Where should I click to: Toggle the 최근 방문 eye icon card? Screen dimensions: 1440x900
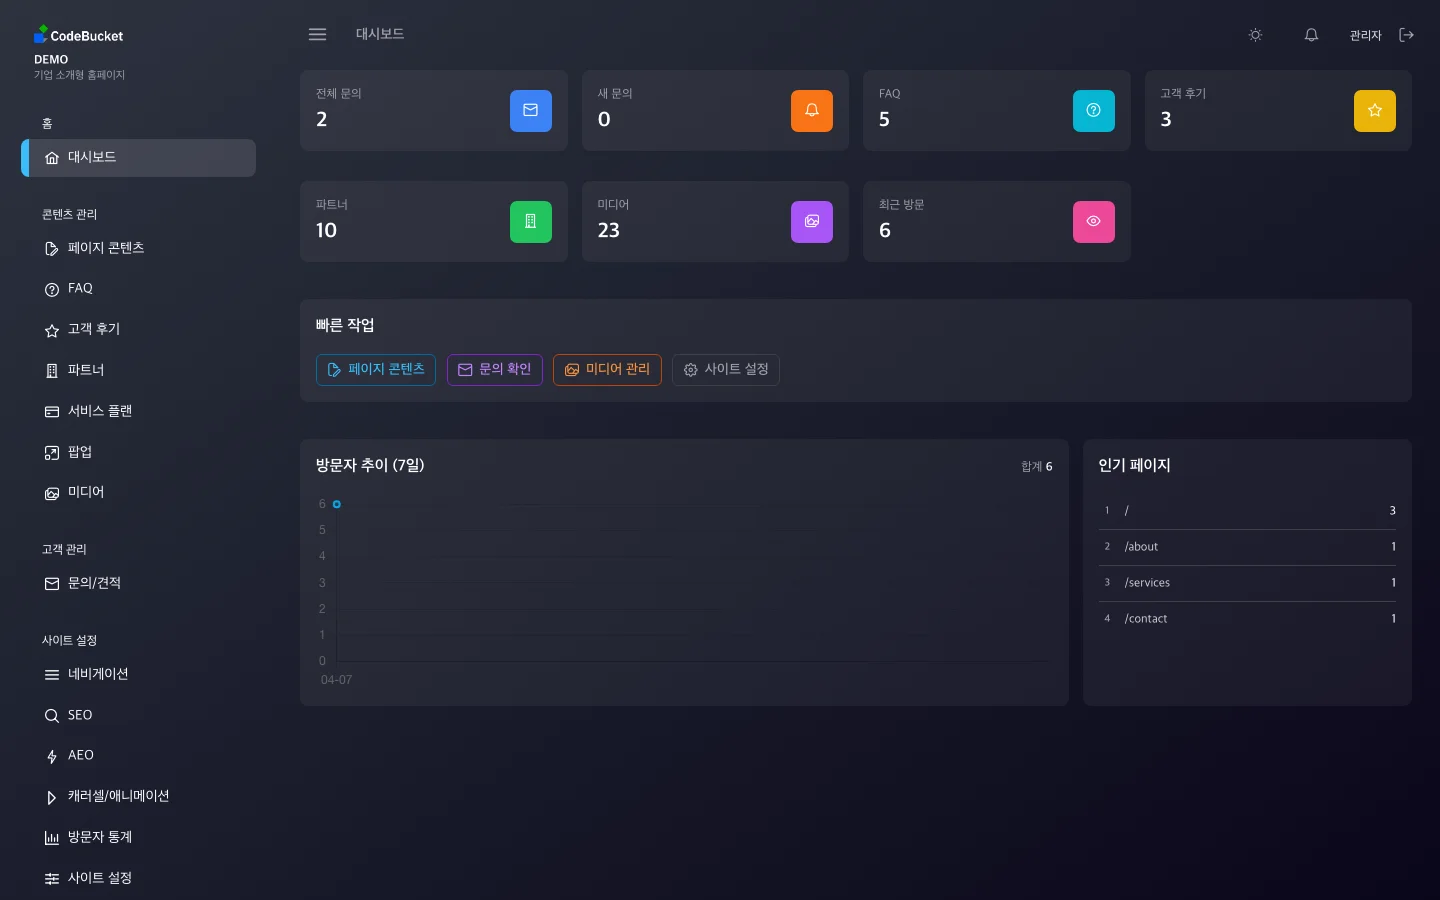1094,222
